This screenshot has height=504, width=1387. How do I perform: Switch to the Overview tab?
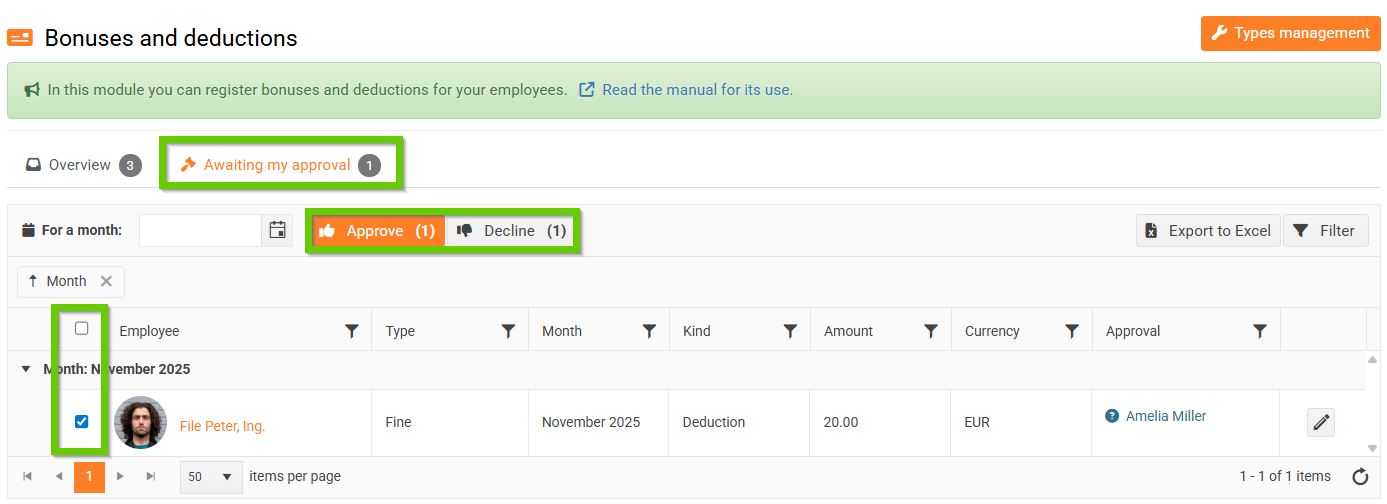(x=82, y=165)
